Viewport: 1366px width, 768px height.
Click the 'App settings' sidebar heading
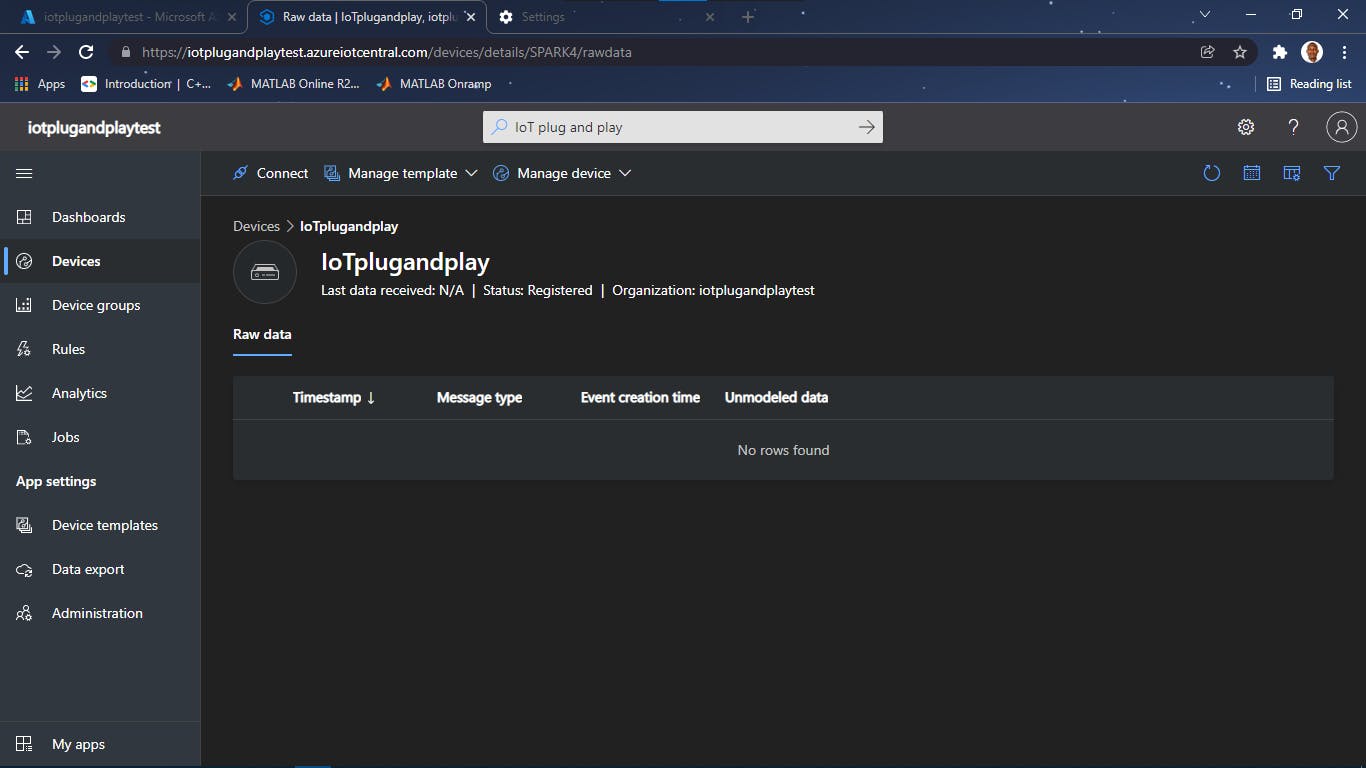click(56, 481)
